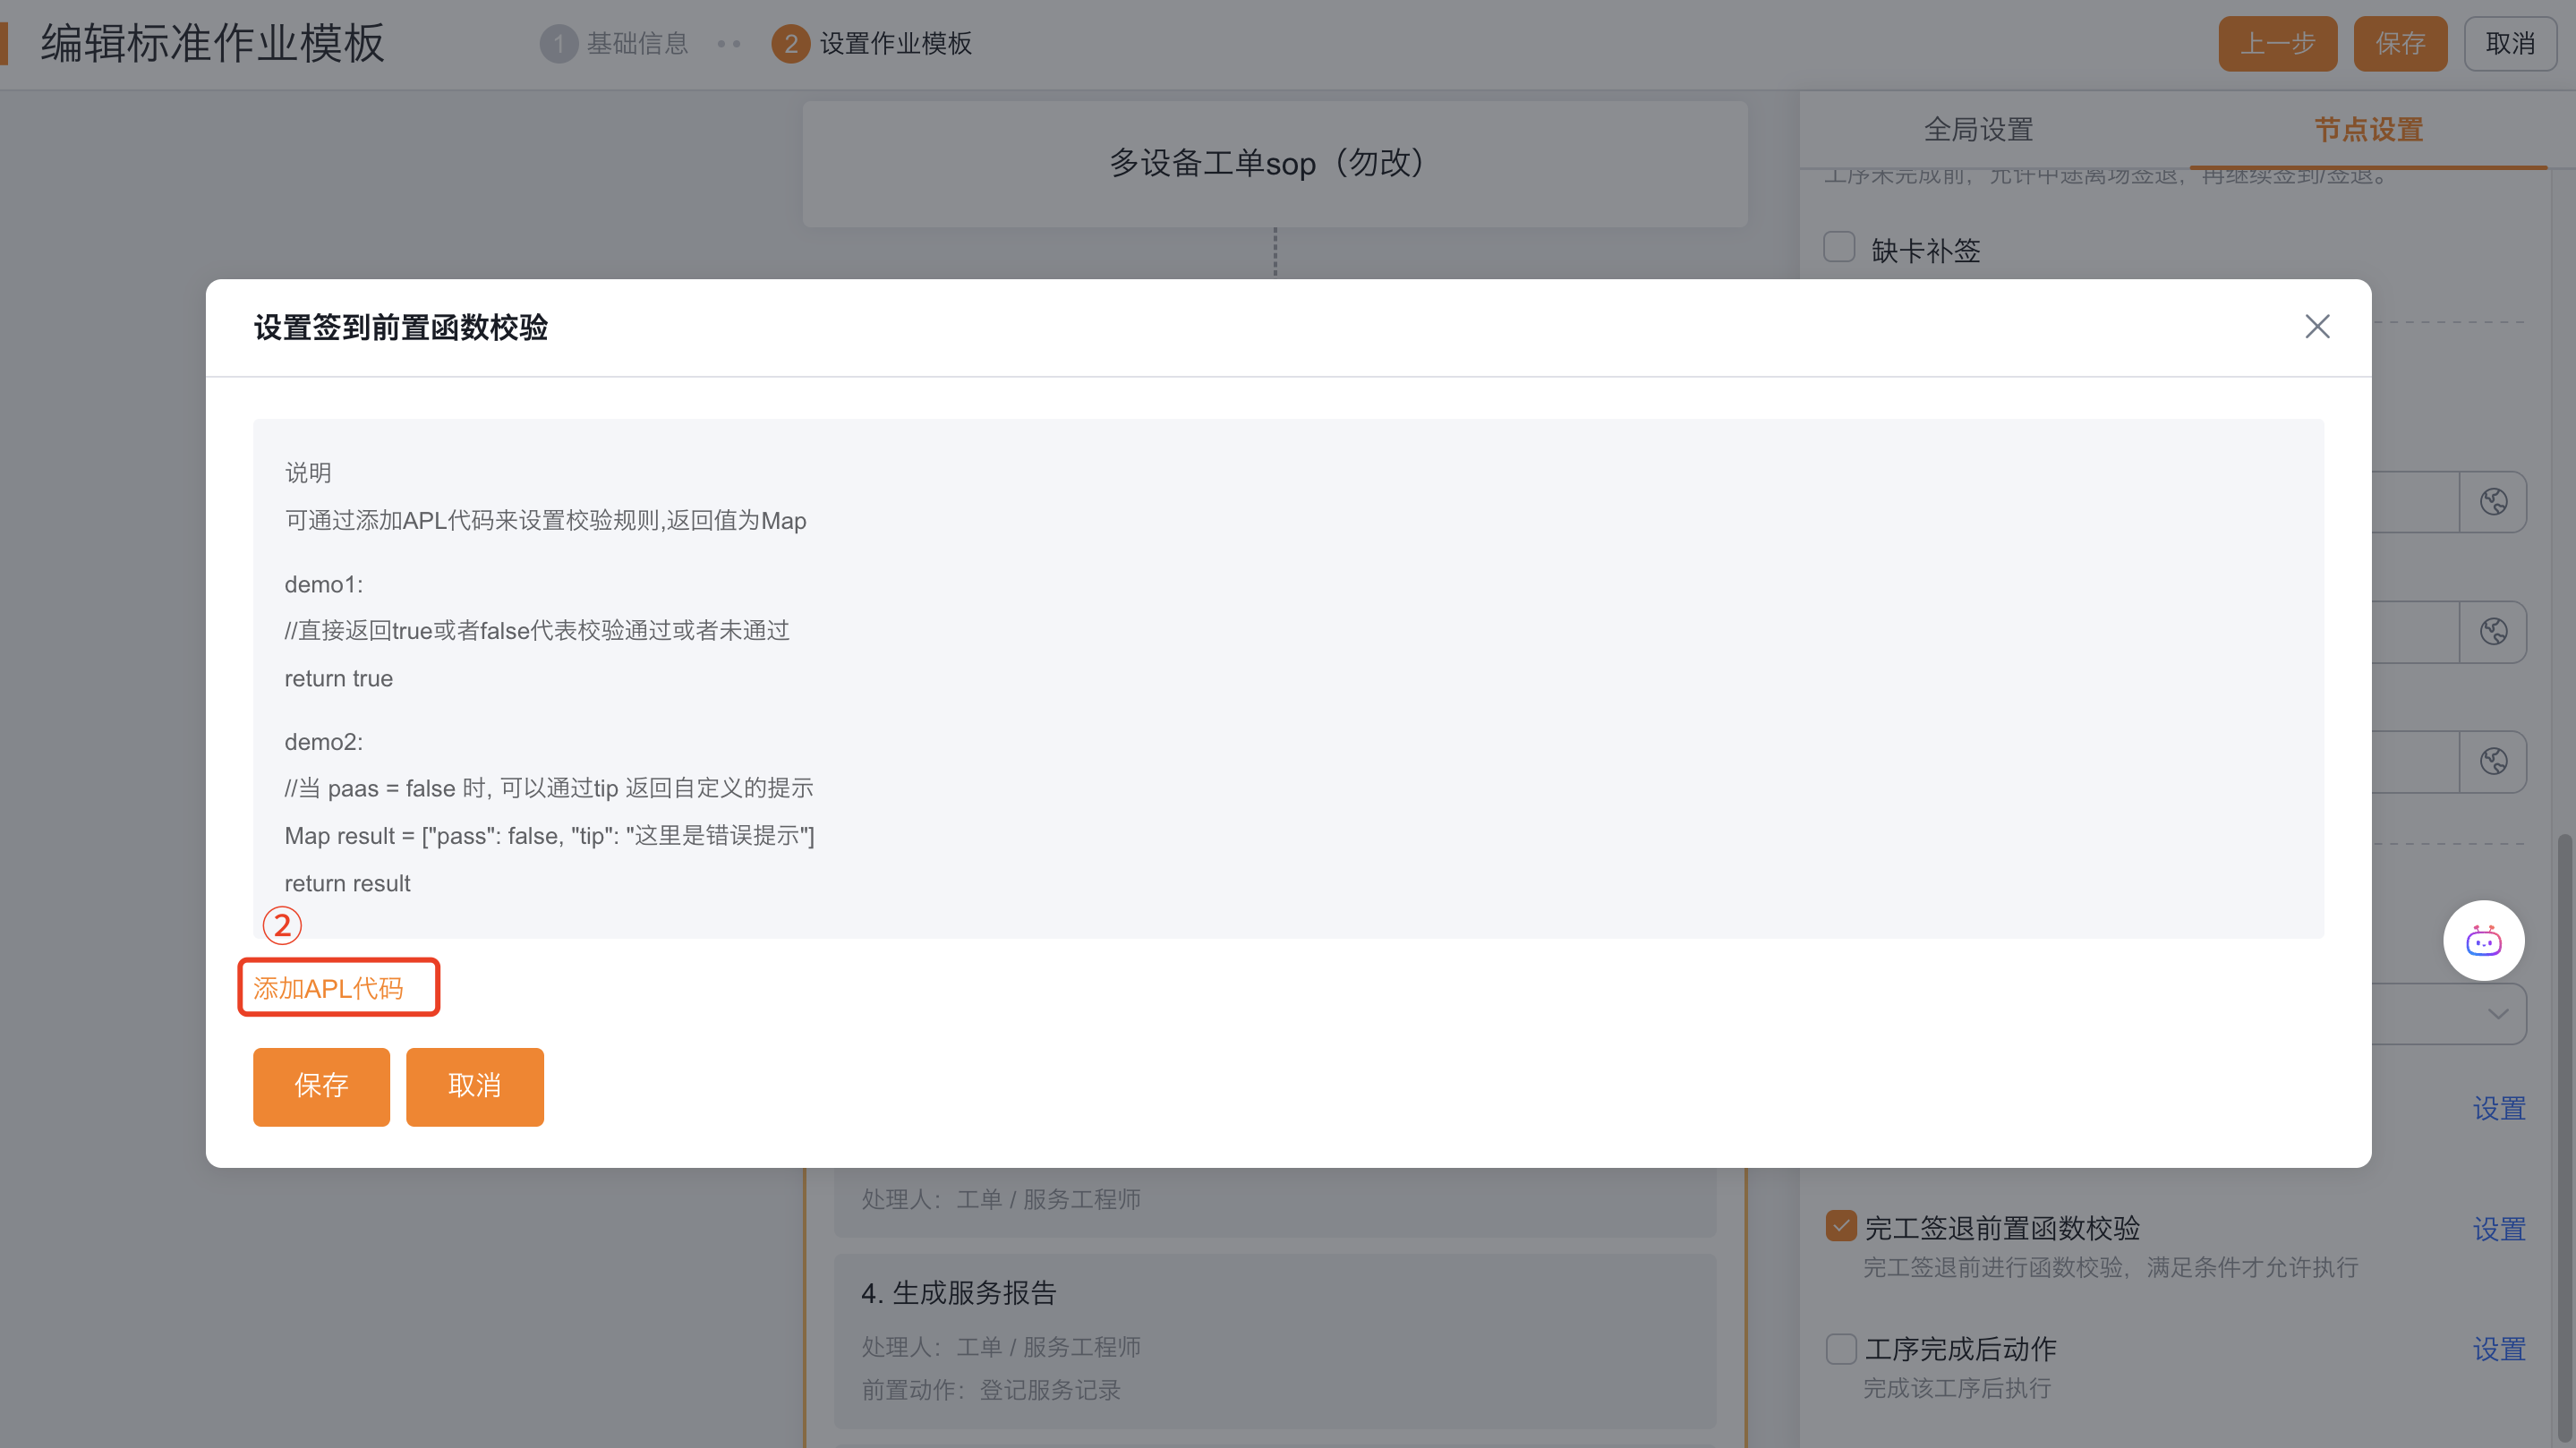The image size is (2576, 1448).
Task: Switch to the 全局设置 tab
Action: pyautogui.click(x=1978, y=130)
